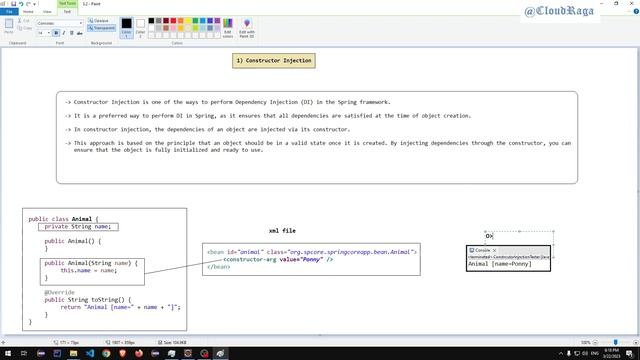Show hidden system tray icons
This screenshot has width=640, height=360.
coord(560,353)
